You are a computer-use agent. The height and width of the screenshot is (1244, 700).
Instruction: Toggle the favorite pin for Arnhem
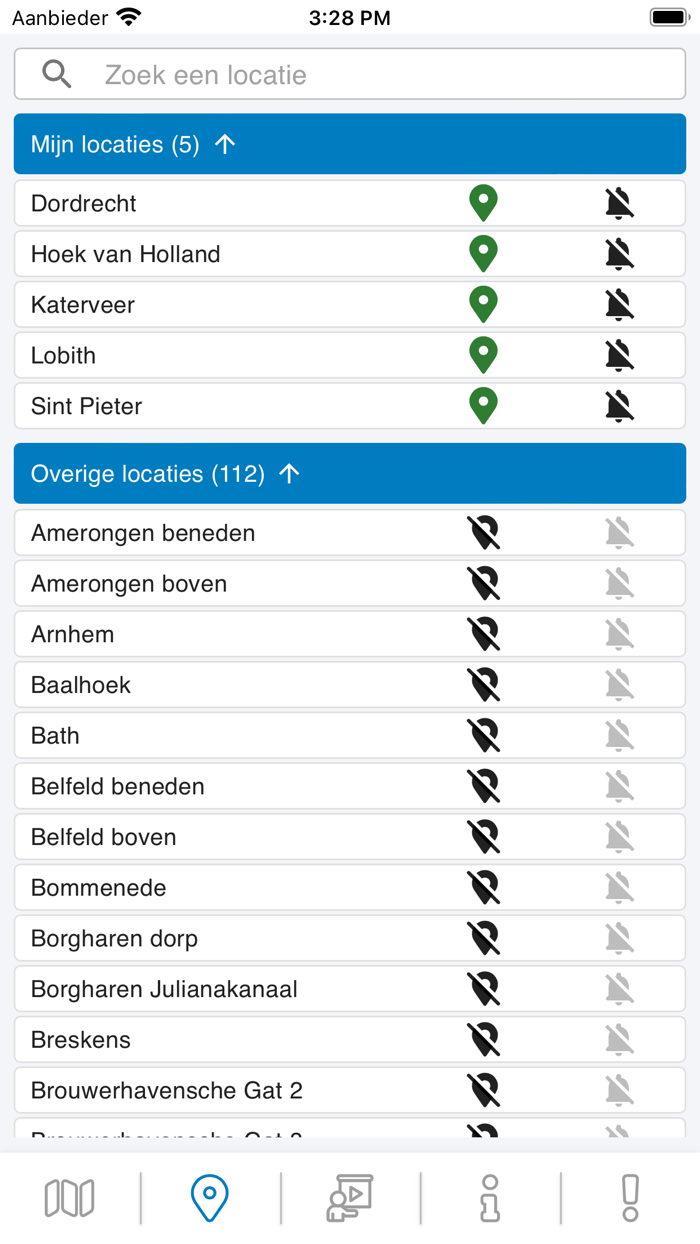click(483, 633)
